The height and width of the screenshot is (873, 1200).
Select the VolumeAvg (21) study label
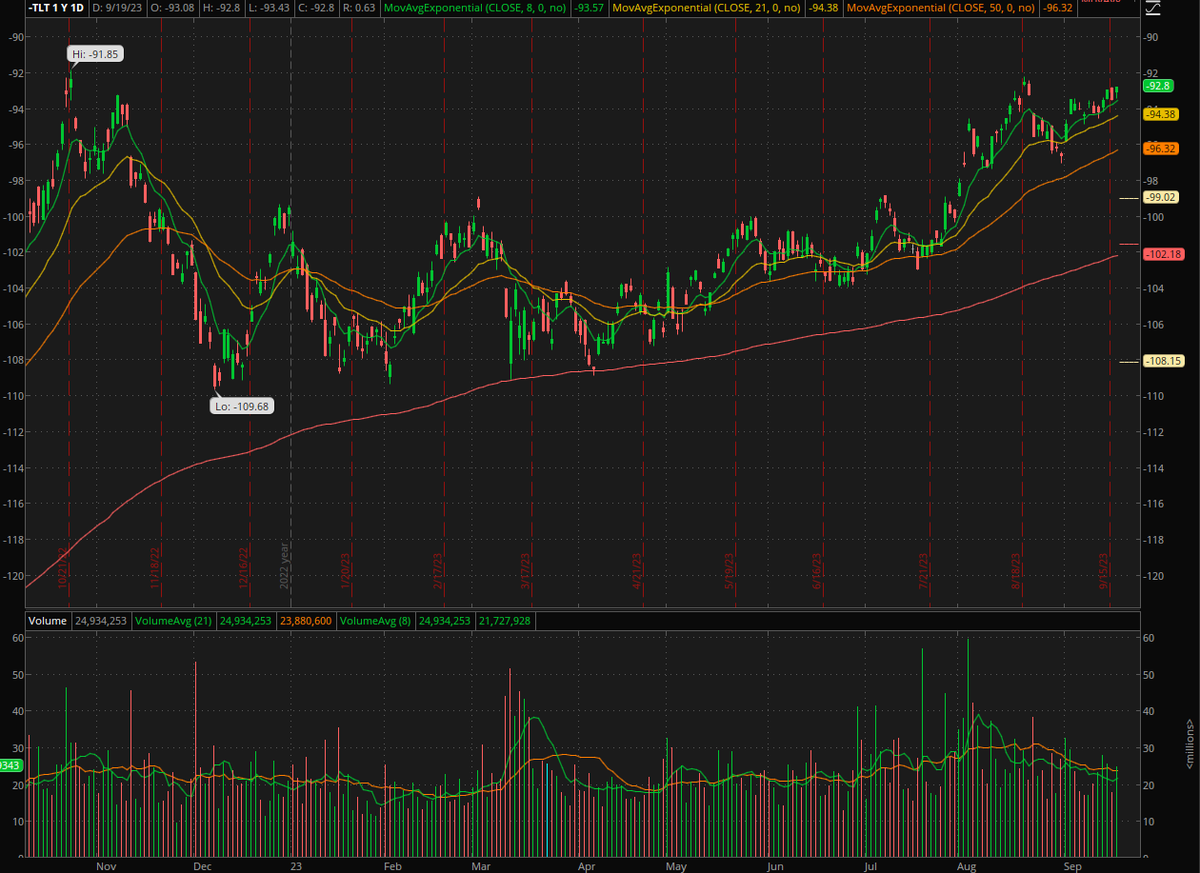(173, 621)
